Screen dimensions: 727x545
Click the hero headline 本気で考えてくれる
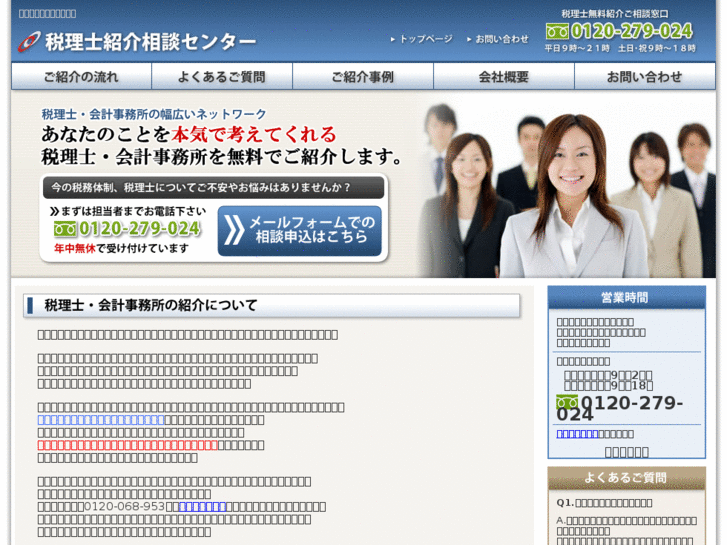254,135
